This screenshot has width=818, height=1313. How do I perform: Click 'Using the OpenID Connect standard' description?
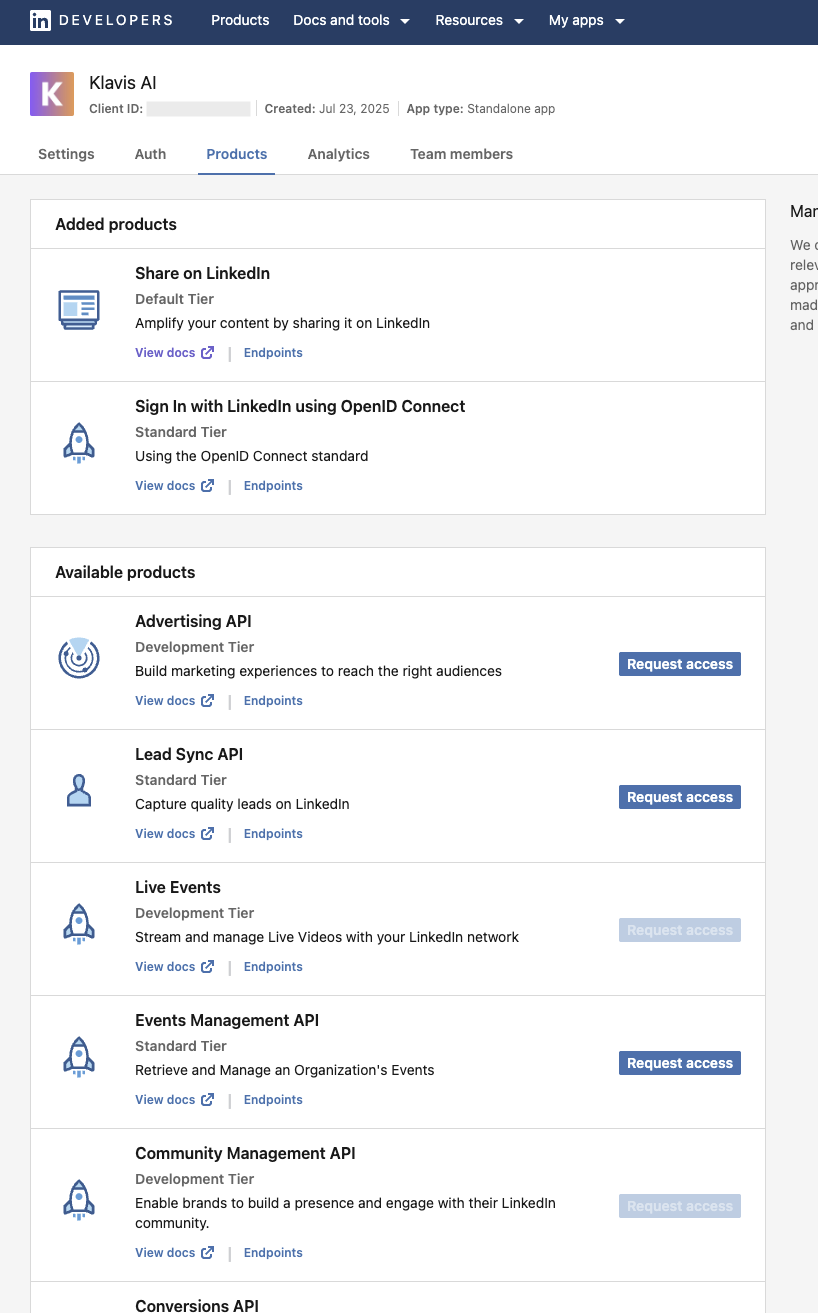252,456
